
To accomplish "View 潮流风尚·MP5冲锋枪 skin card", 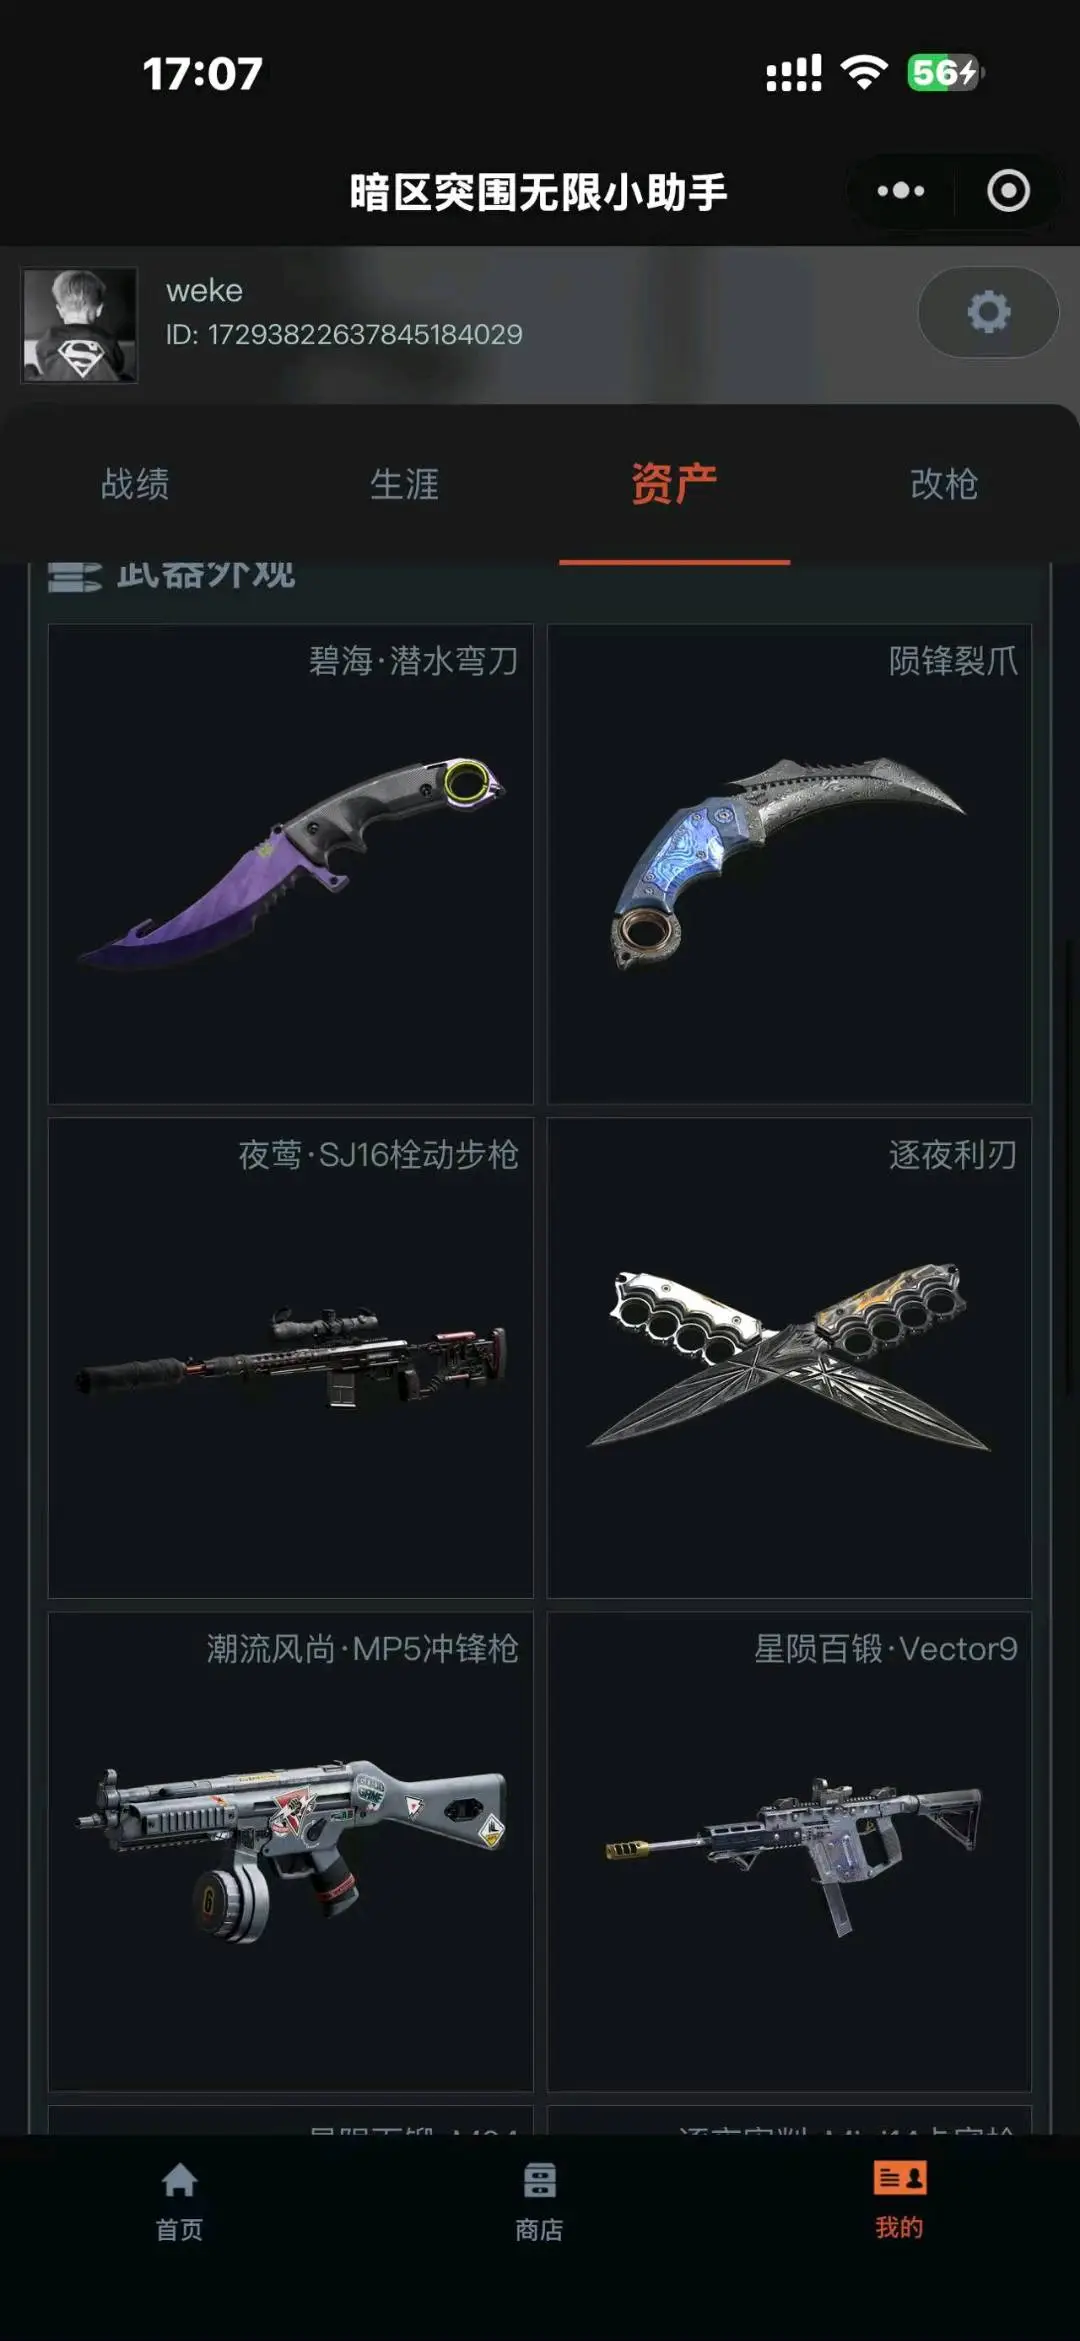I will [x=291, y=1852].
